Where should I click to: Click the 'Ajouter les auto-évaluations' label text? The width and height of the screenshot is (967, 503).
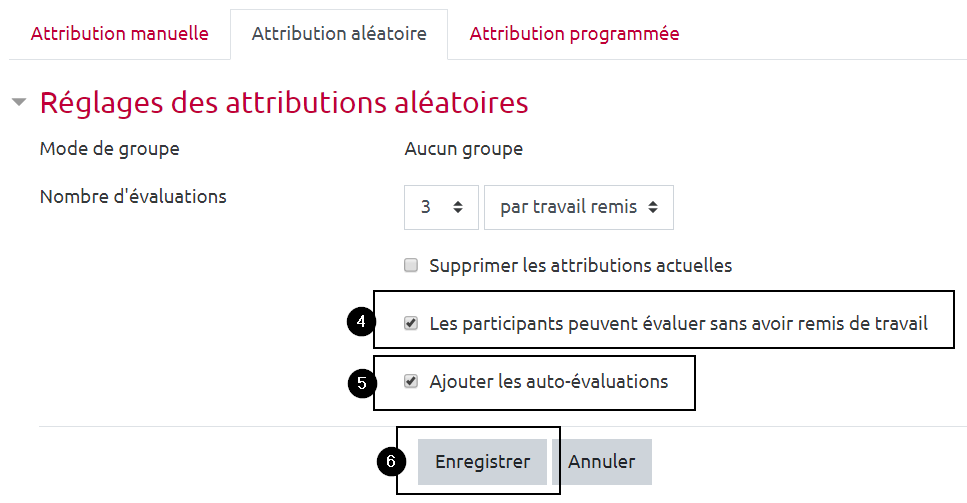coord(548,382)
